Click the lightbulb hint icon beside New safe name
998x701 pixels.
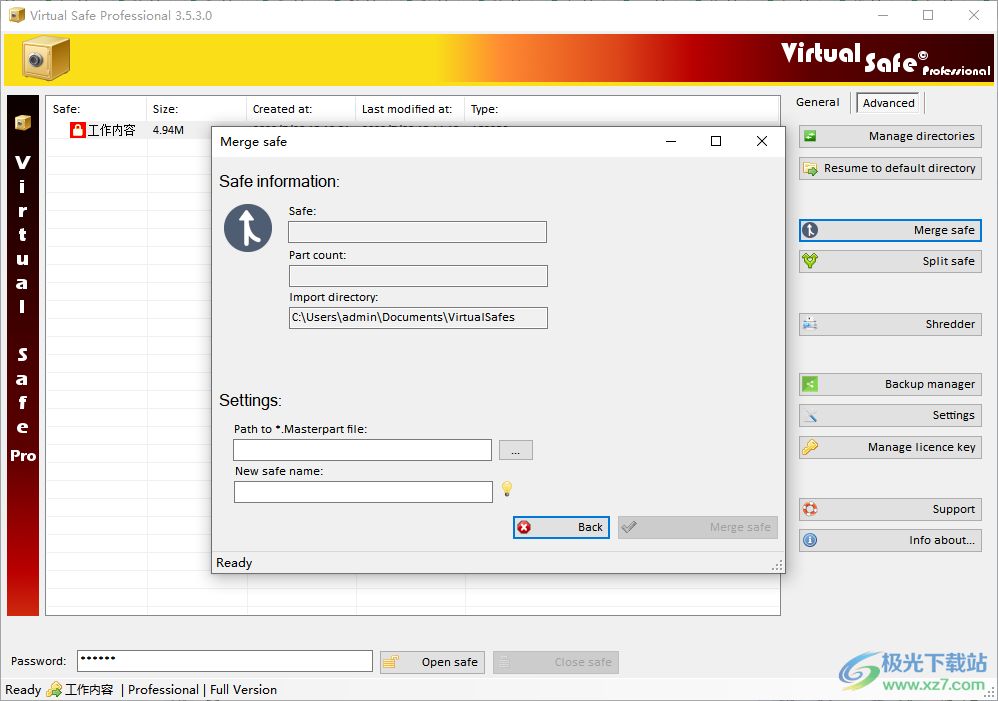tap(507, 489)
